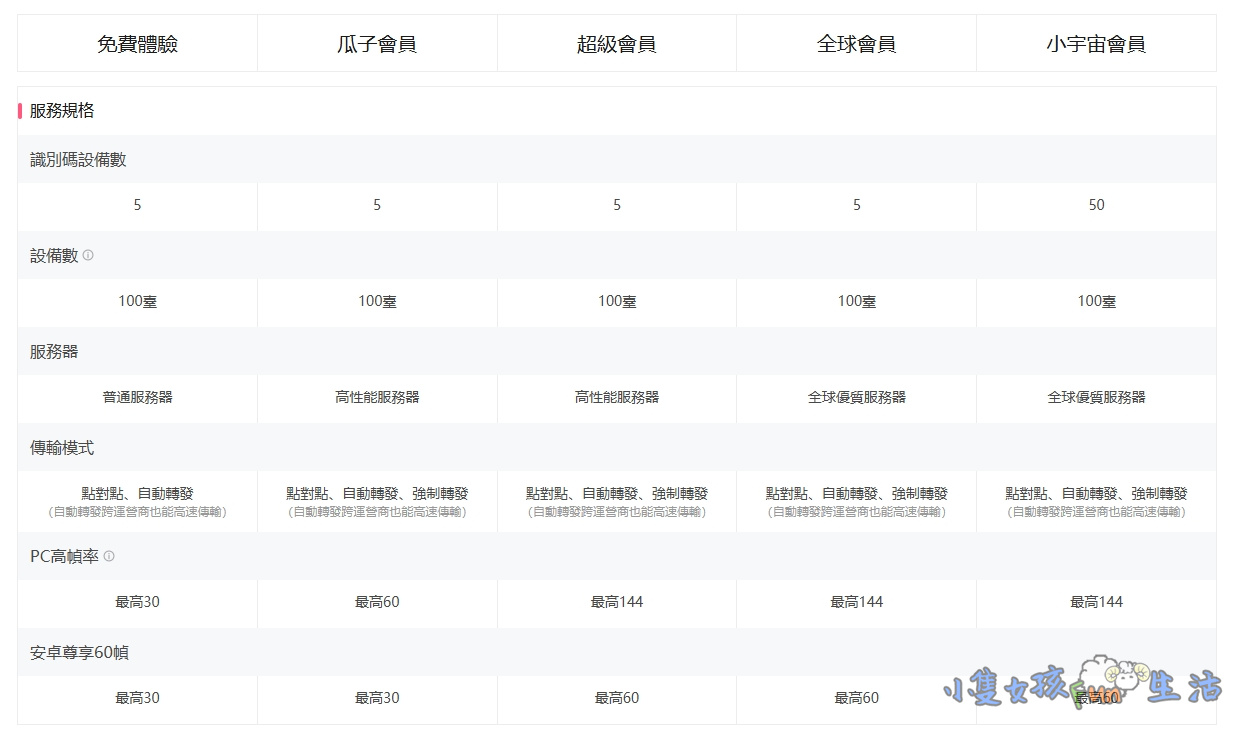Click the 小隻女孩 生活 watermark logo

1082,688
